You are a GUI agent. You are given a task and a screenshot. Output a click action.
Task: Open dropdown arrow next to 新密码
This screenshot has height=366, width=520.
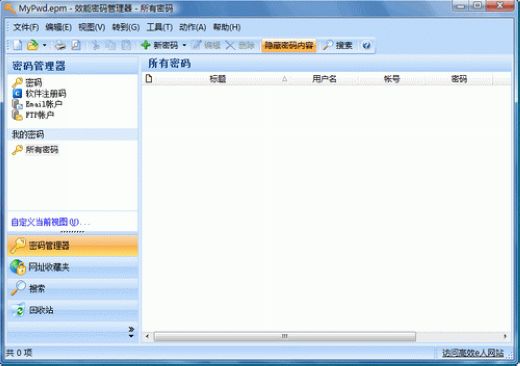[x=184, y=45]
